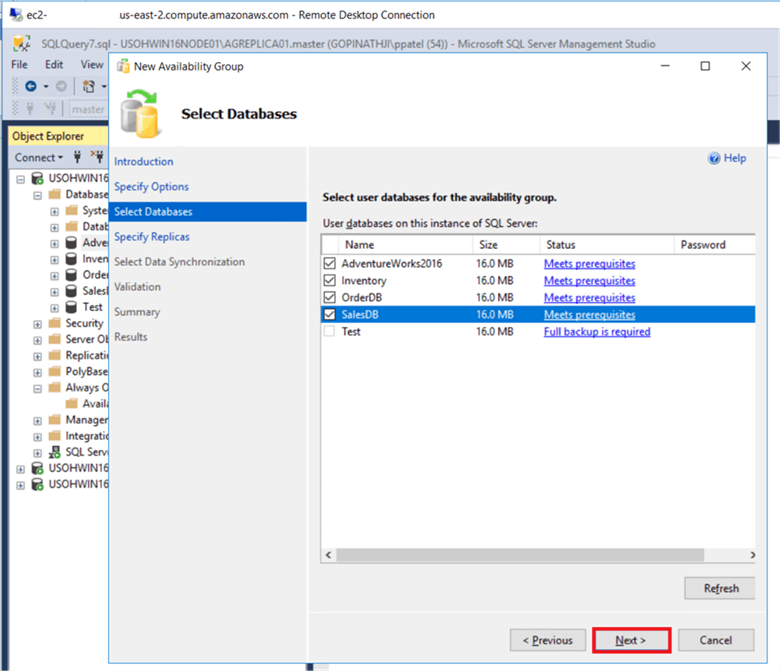Open the Edit menu
Screen dimensions: 780x671
pyautogui.click(x=53, y=64)
